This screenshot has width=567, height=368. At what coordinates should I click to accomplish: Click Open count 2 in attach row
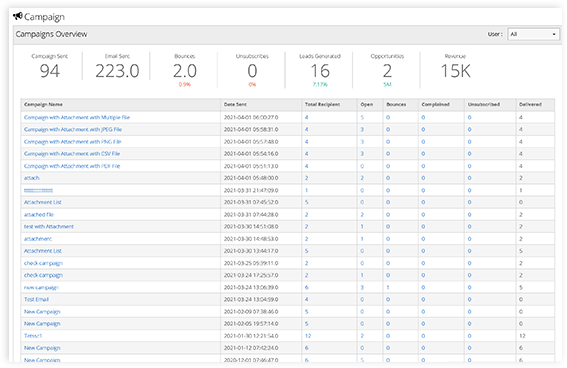point(362,178)
